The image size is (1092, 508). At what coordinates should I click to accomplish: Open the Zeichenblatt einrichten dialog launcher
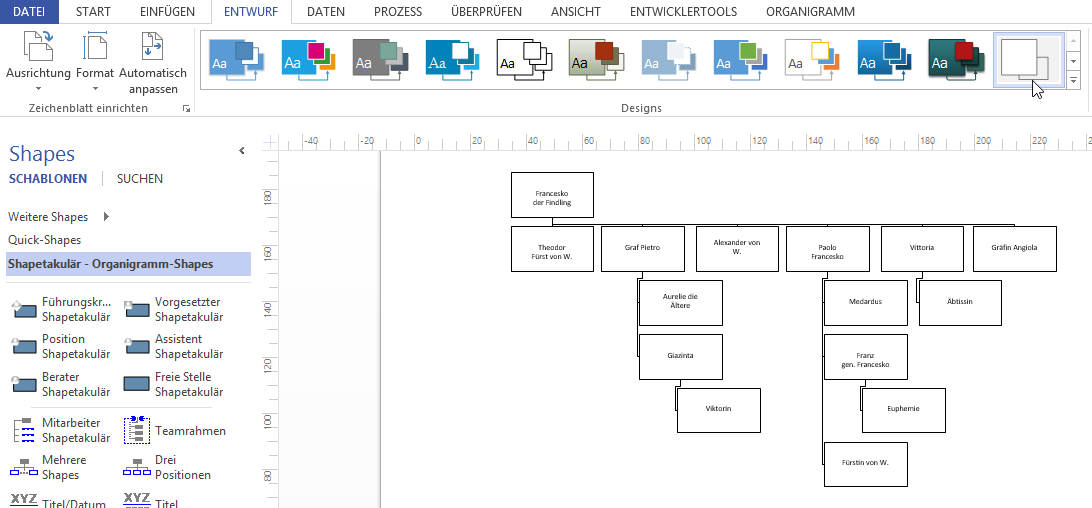click(x=186, y=108)
